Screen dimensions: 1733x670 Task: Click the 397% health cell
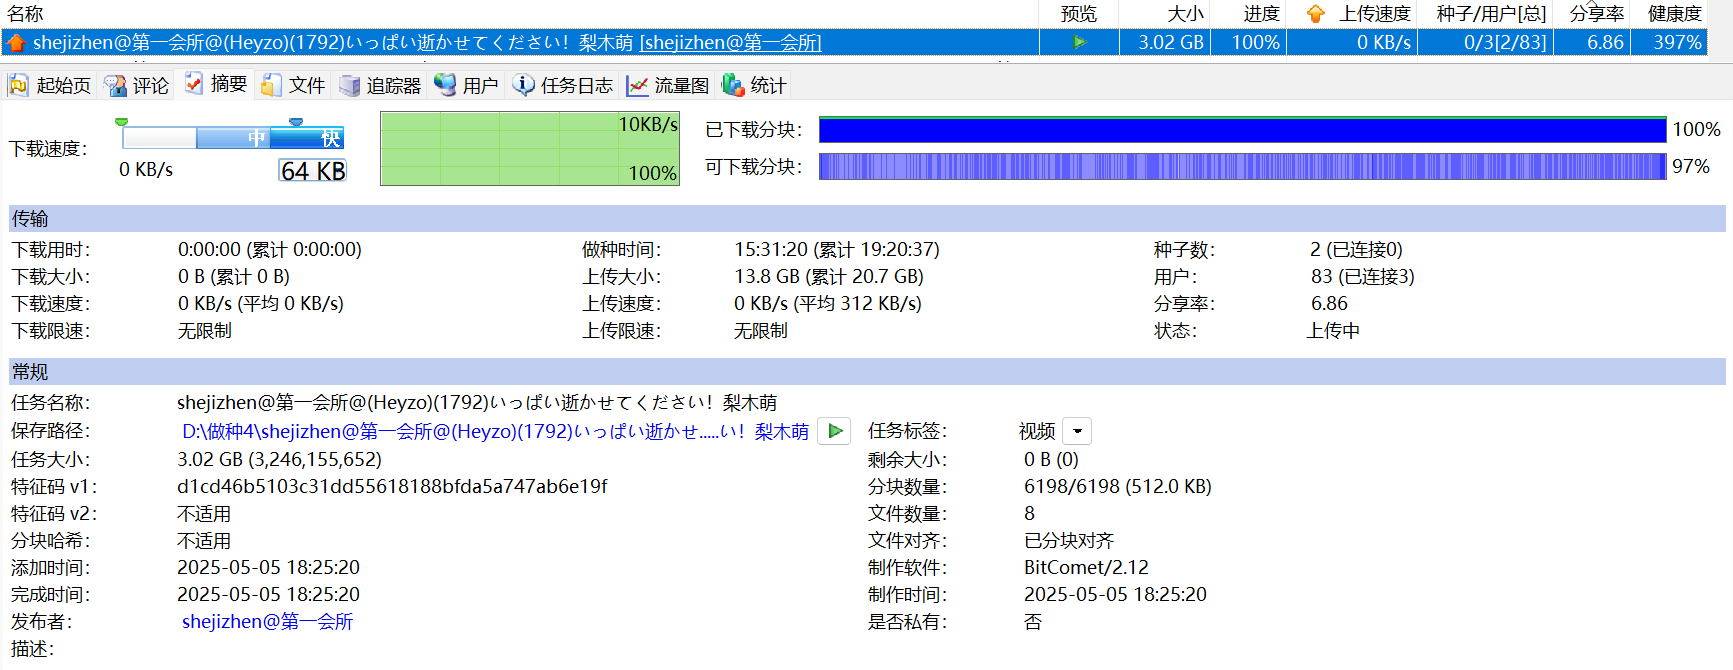[x=1669, y=42]
